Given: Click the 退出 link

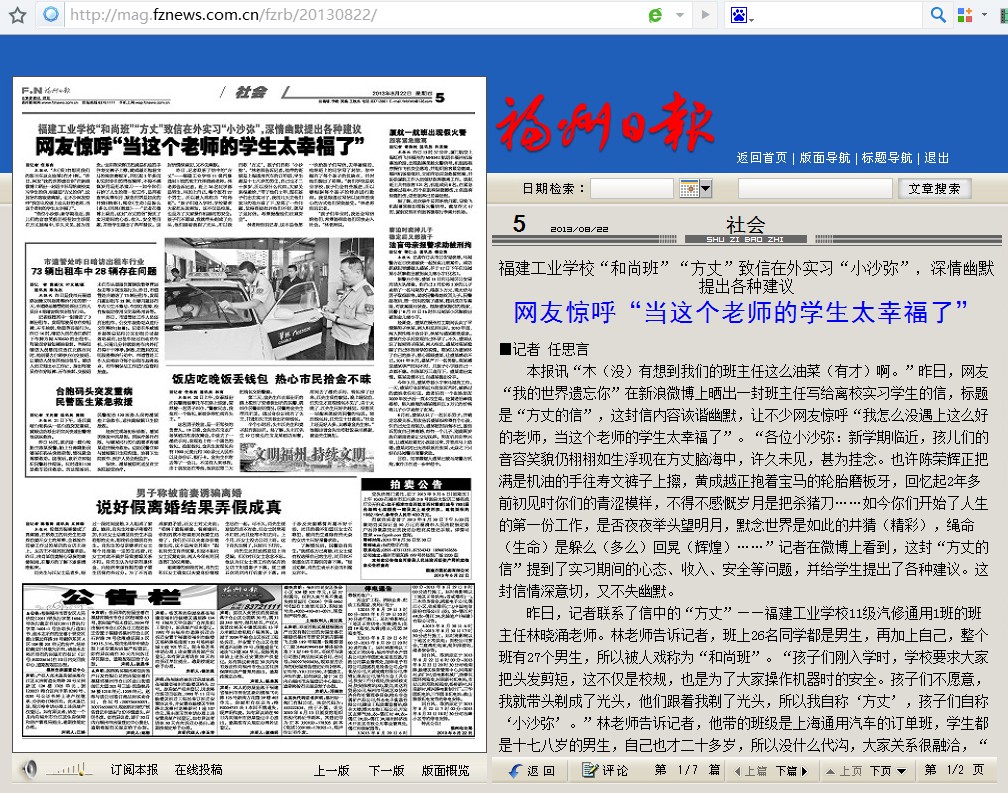Looking at the screenshot, I should pos(937,158).
